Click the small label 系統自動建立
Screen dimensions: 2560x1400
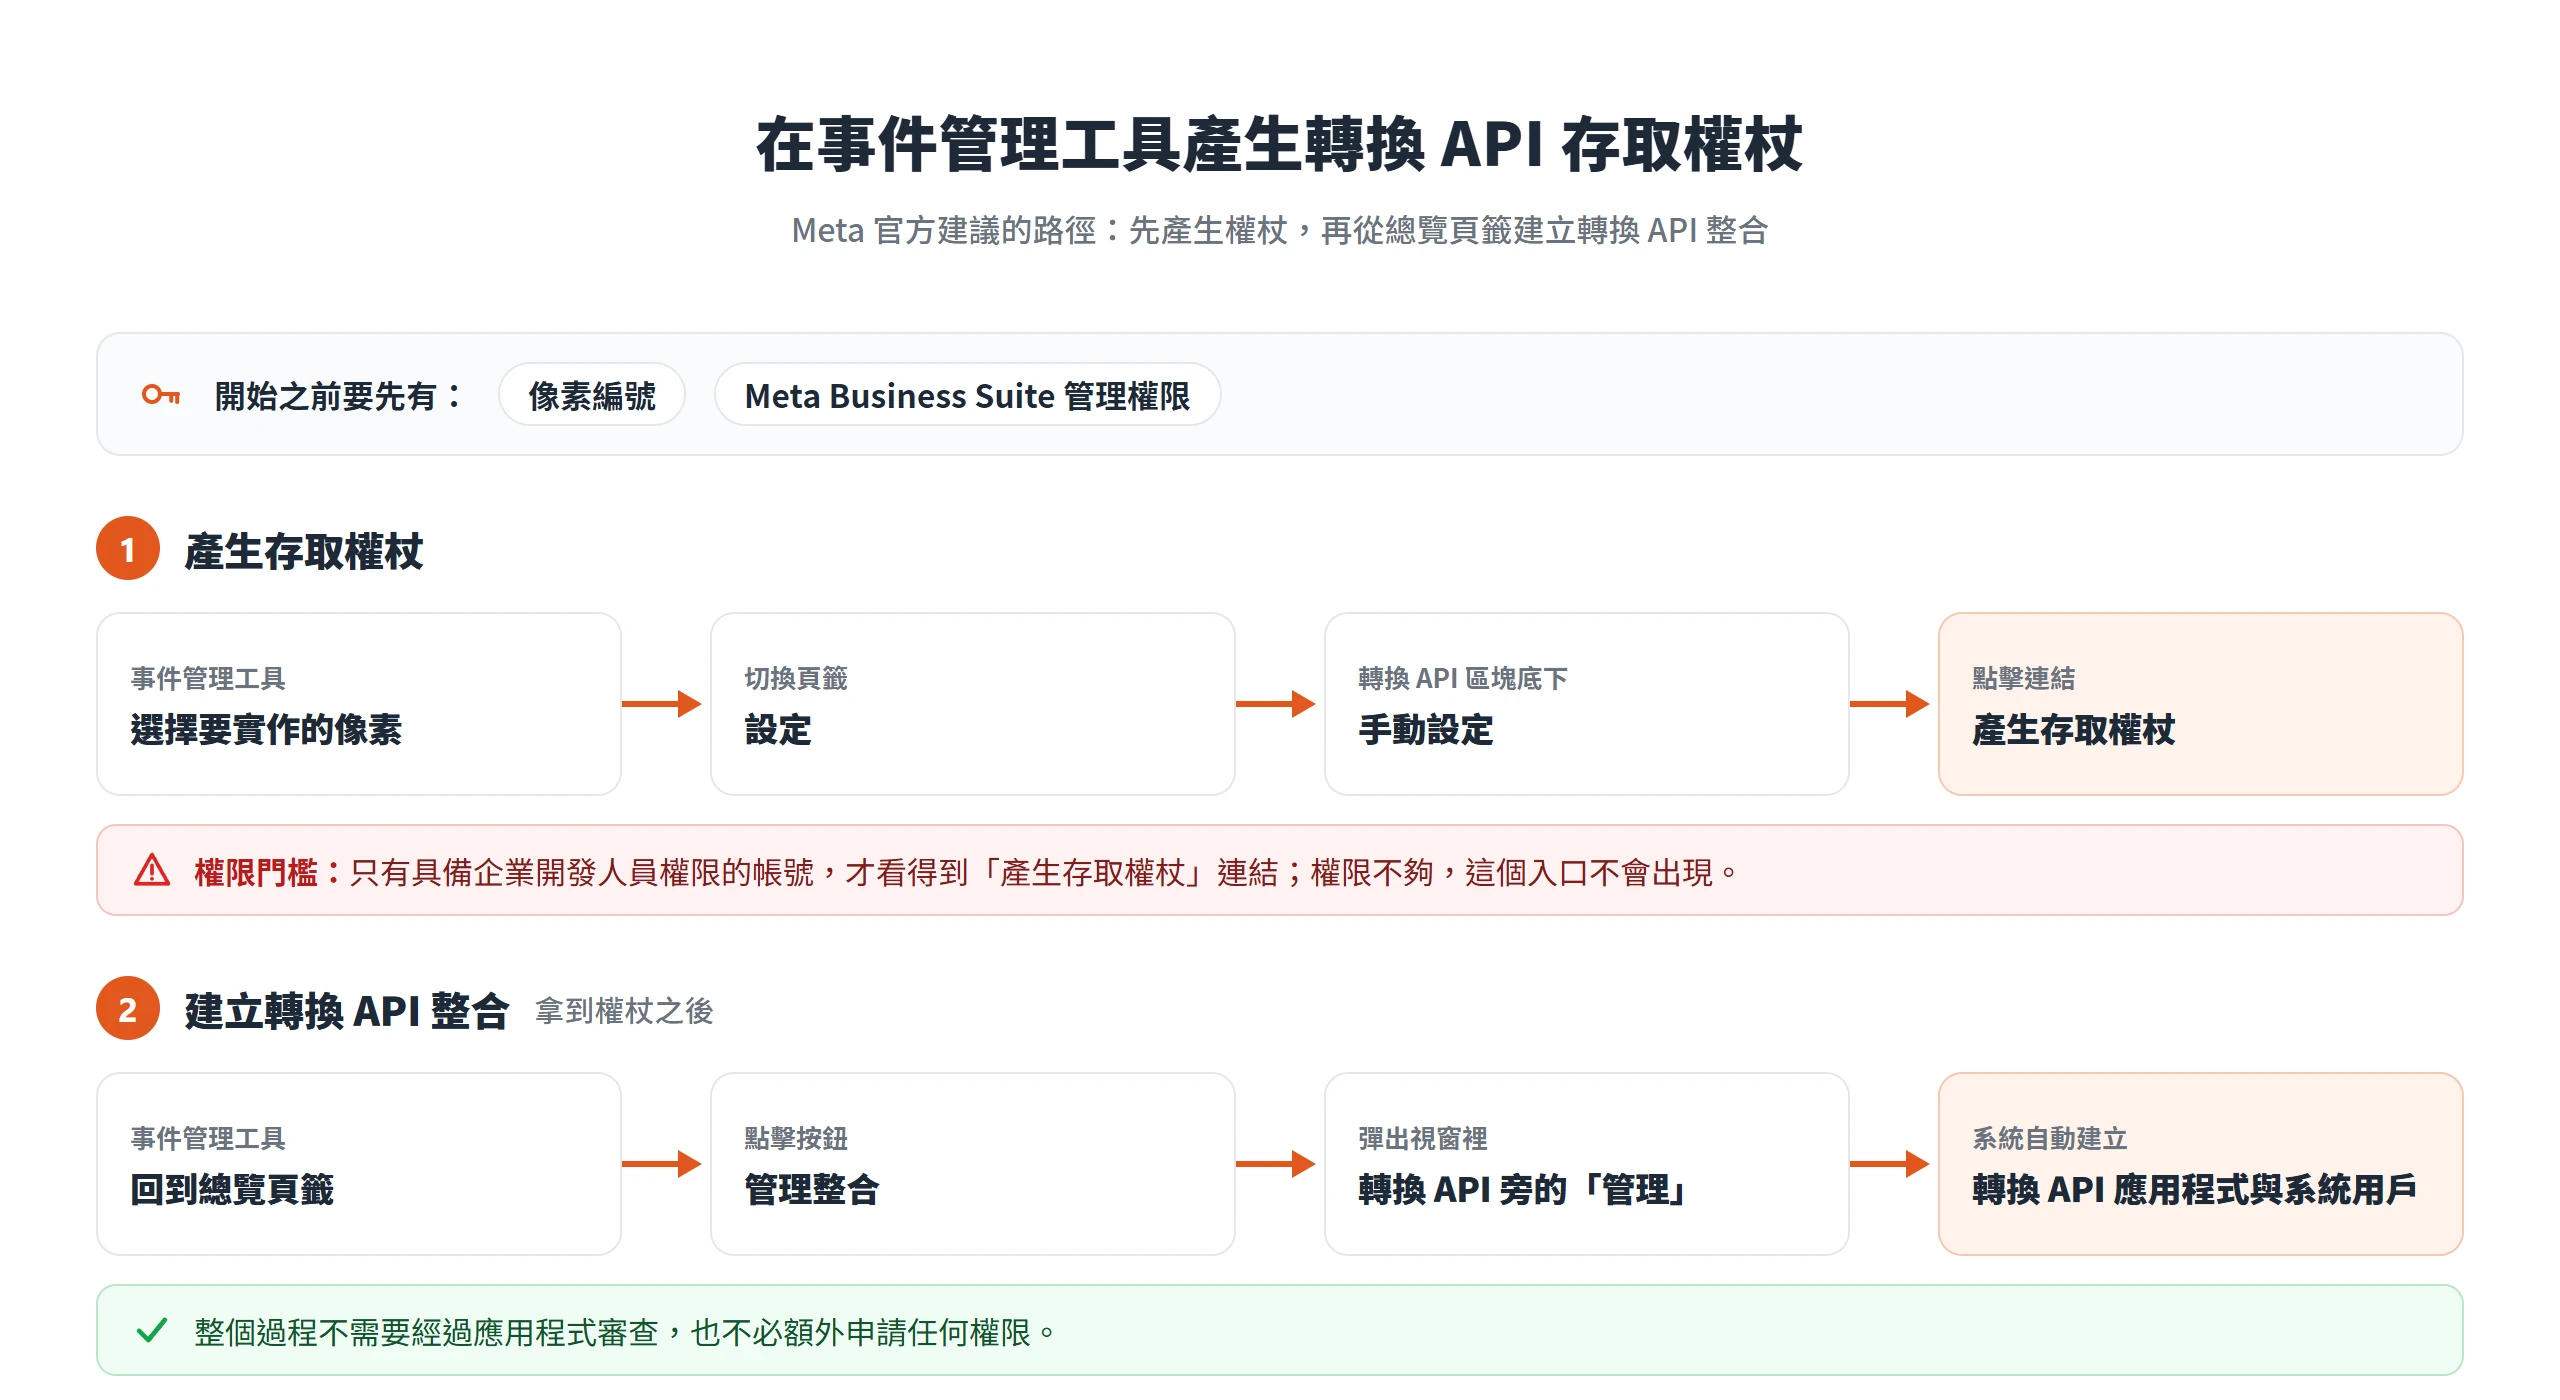click(x=2050, y=1138)
